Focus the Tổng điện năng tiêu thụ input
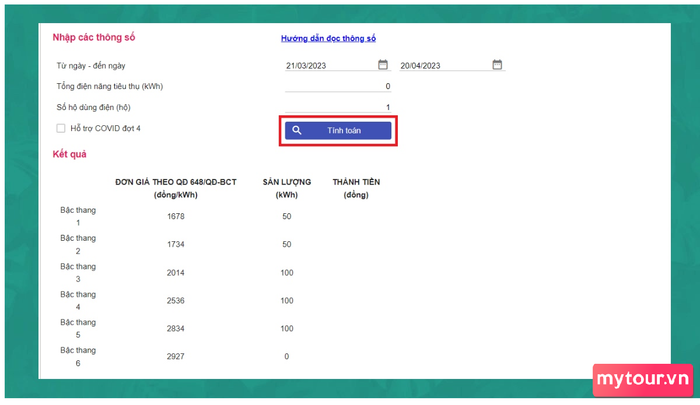The image size is (700, 405). click(x=338, y=86)
